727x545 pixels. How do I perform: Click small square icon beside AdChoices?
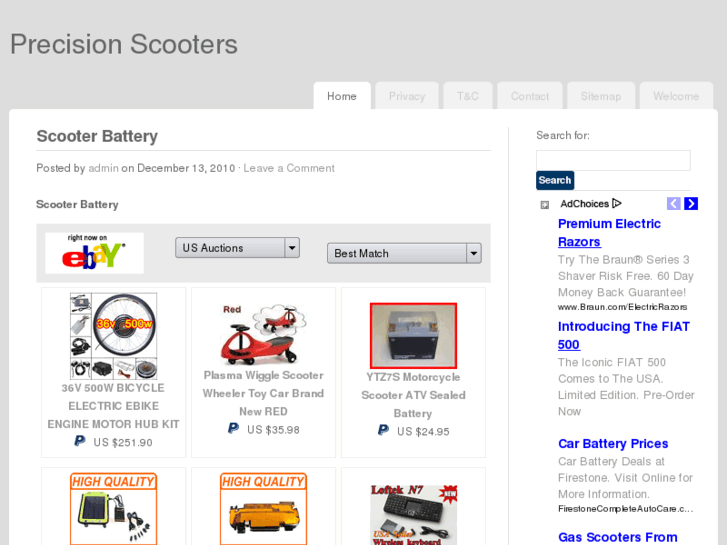(x=545, y=205)
